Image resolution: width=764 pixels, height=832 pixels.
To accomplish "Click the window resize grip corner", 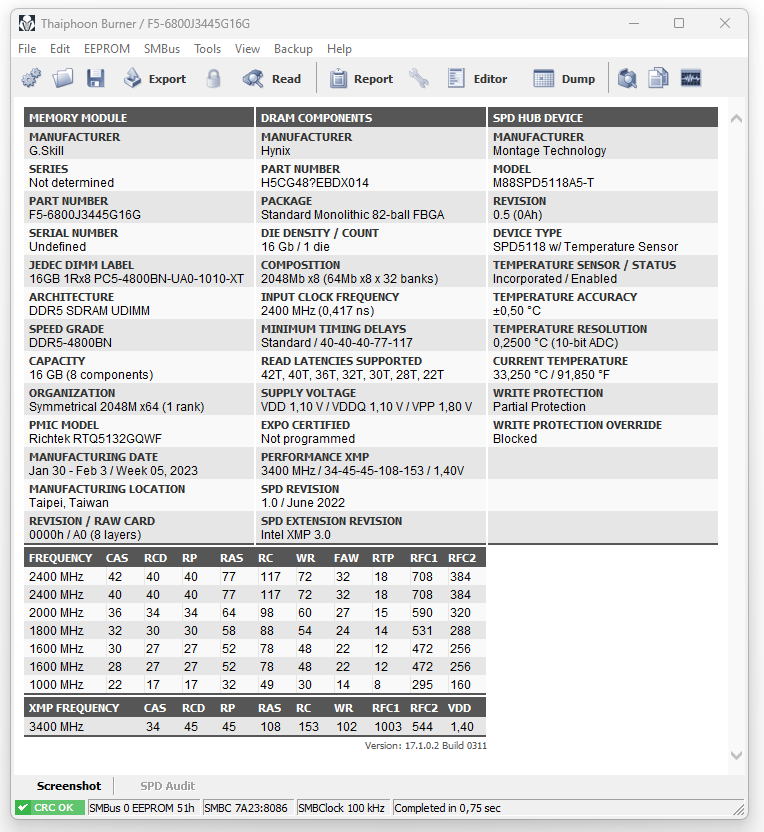I will pyautogui.click(x=738, y=809).
